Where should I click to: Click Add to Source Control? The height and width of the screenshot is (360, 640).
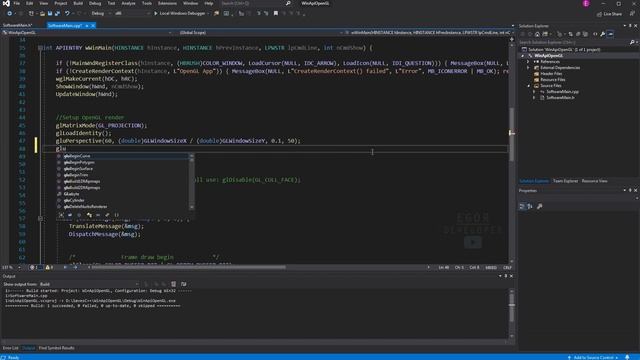(593, 357)
